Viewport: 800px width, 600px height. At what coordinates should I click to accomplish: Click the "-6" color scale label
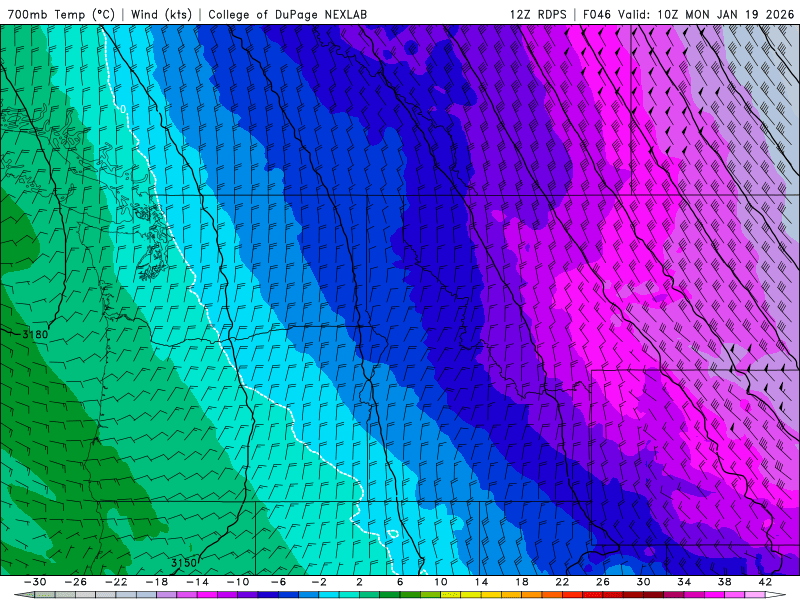[x=278, y=582]
